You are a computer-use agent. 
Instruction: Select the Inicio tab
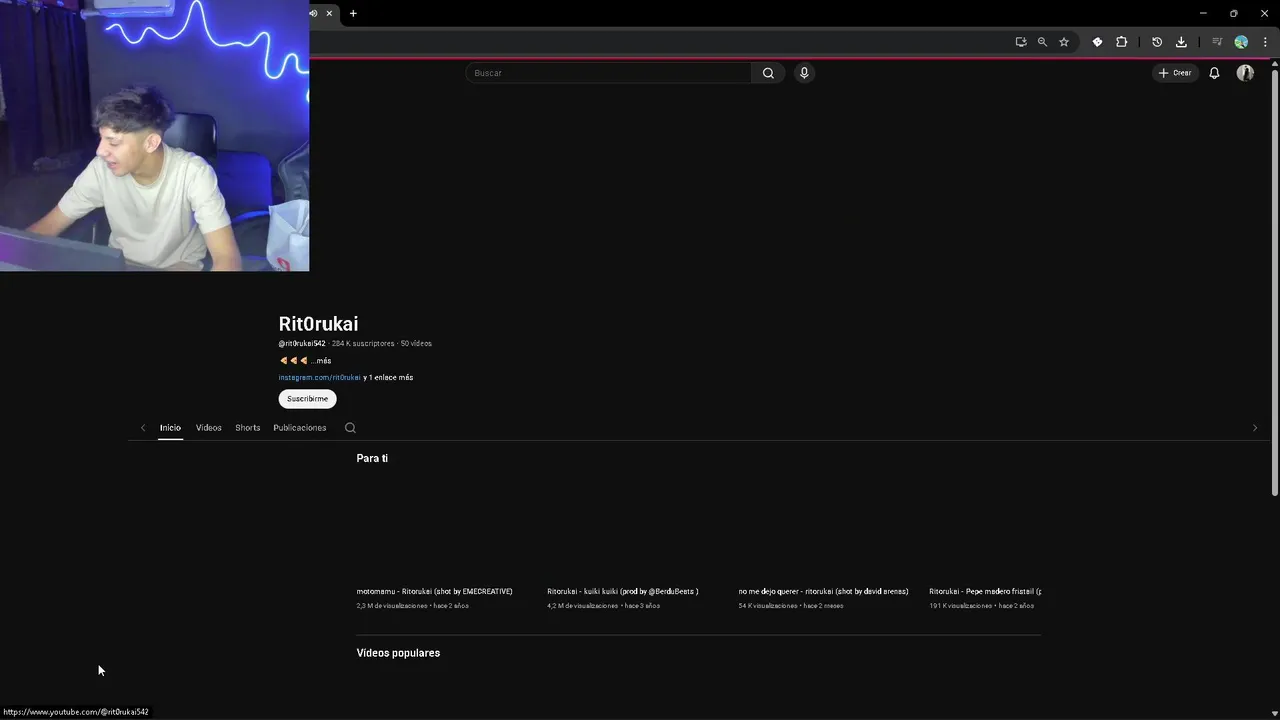(170, 428)
